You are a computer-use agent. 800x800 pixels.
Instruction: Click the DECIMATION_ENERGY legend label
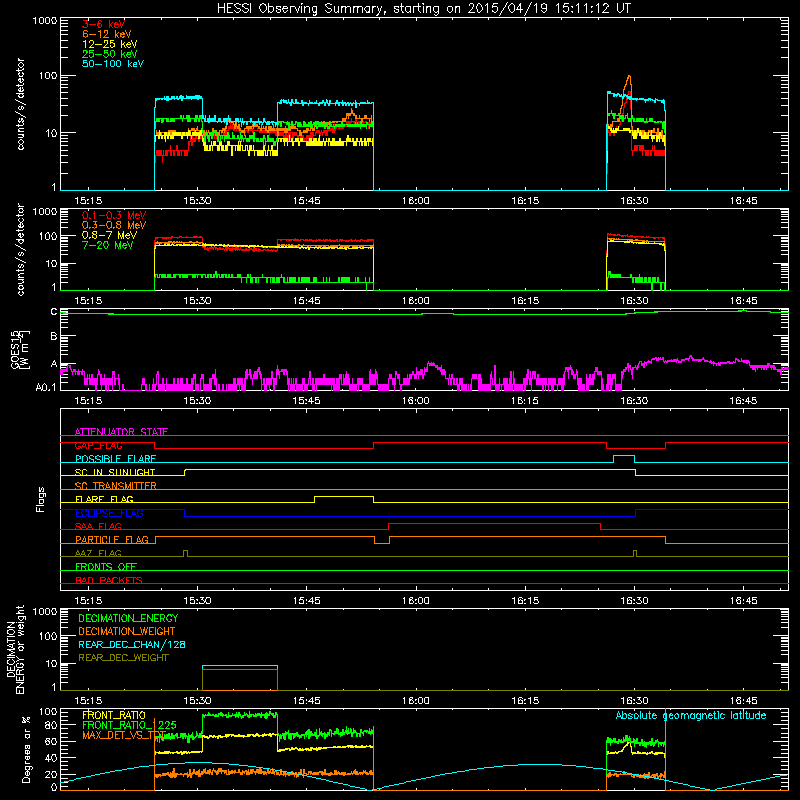pos(128,618)
